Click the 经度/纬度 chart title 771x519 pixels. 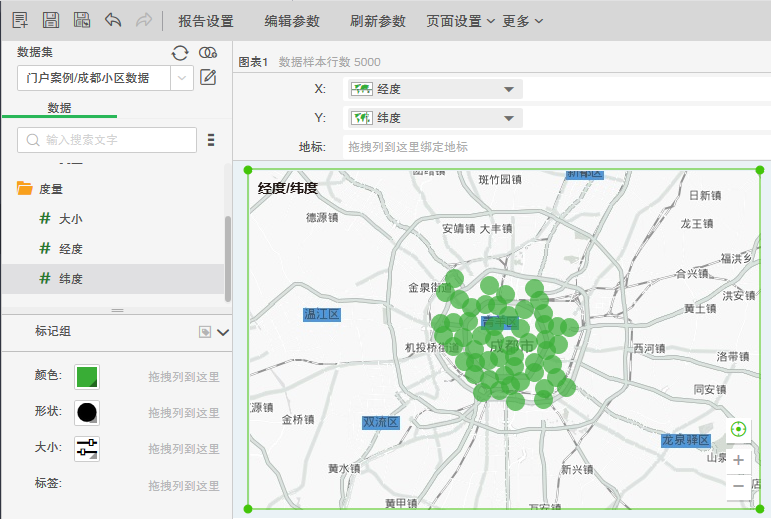[x=288, y=188]
